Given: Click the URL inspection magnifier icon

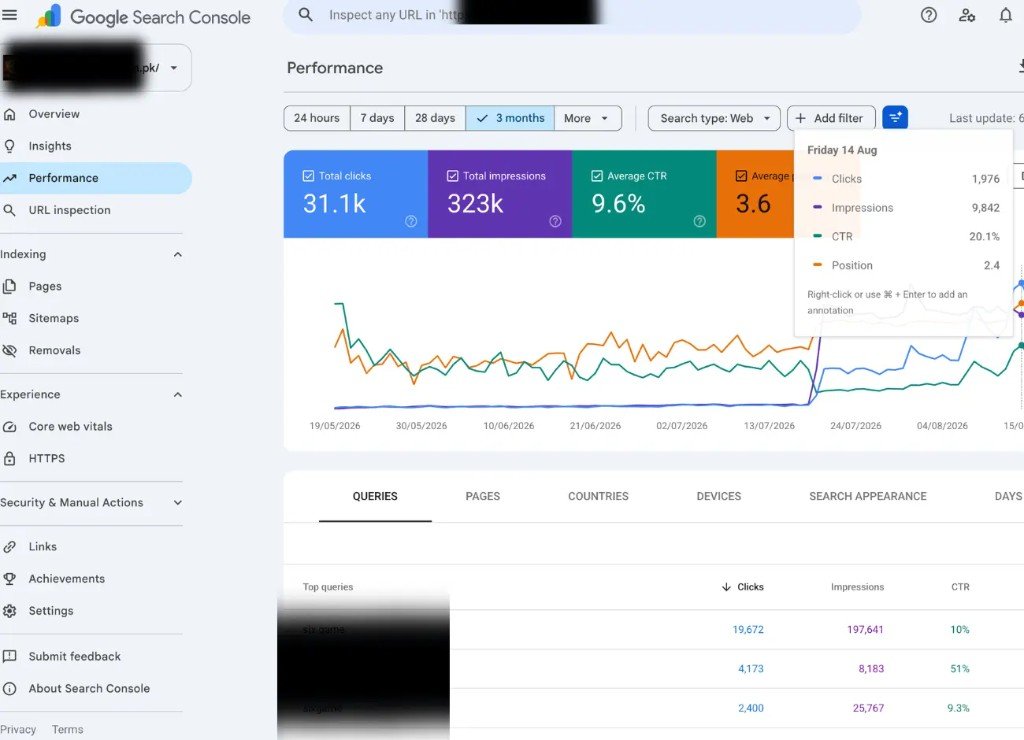Looking at the screenshot, I should (x=10, y=210).
